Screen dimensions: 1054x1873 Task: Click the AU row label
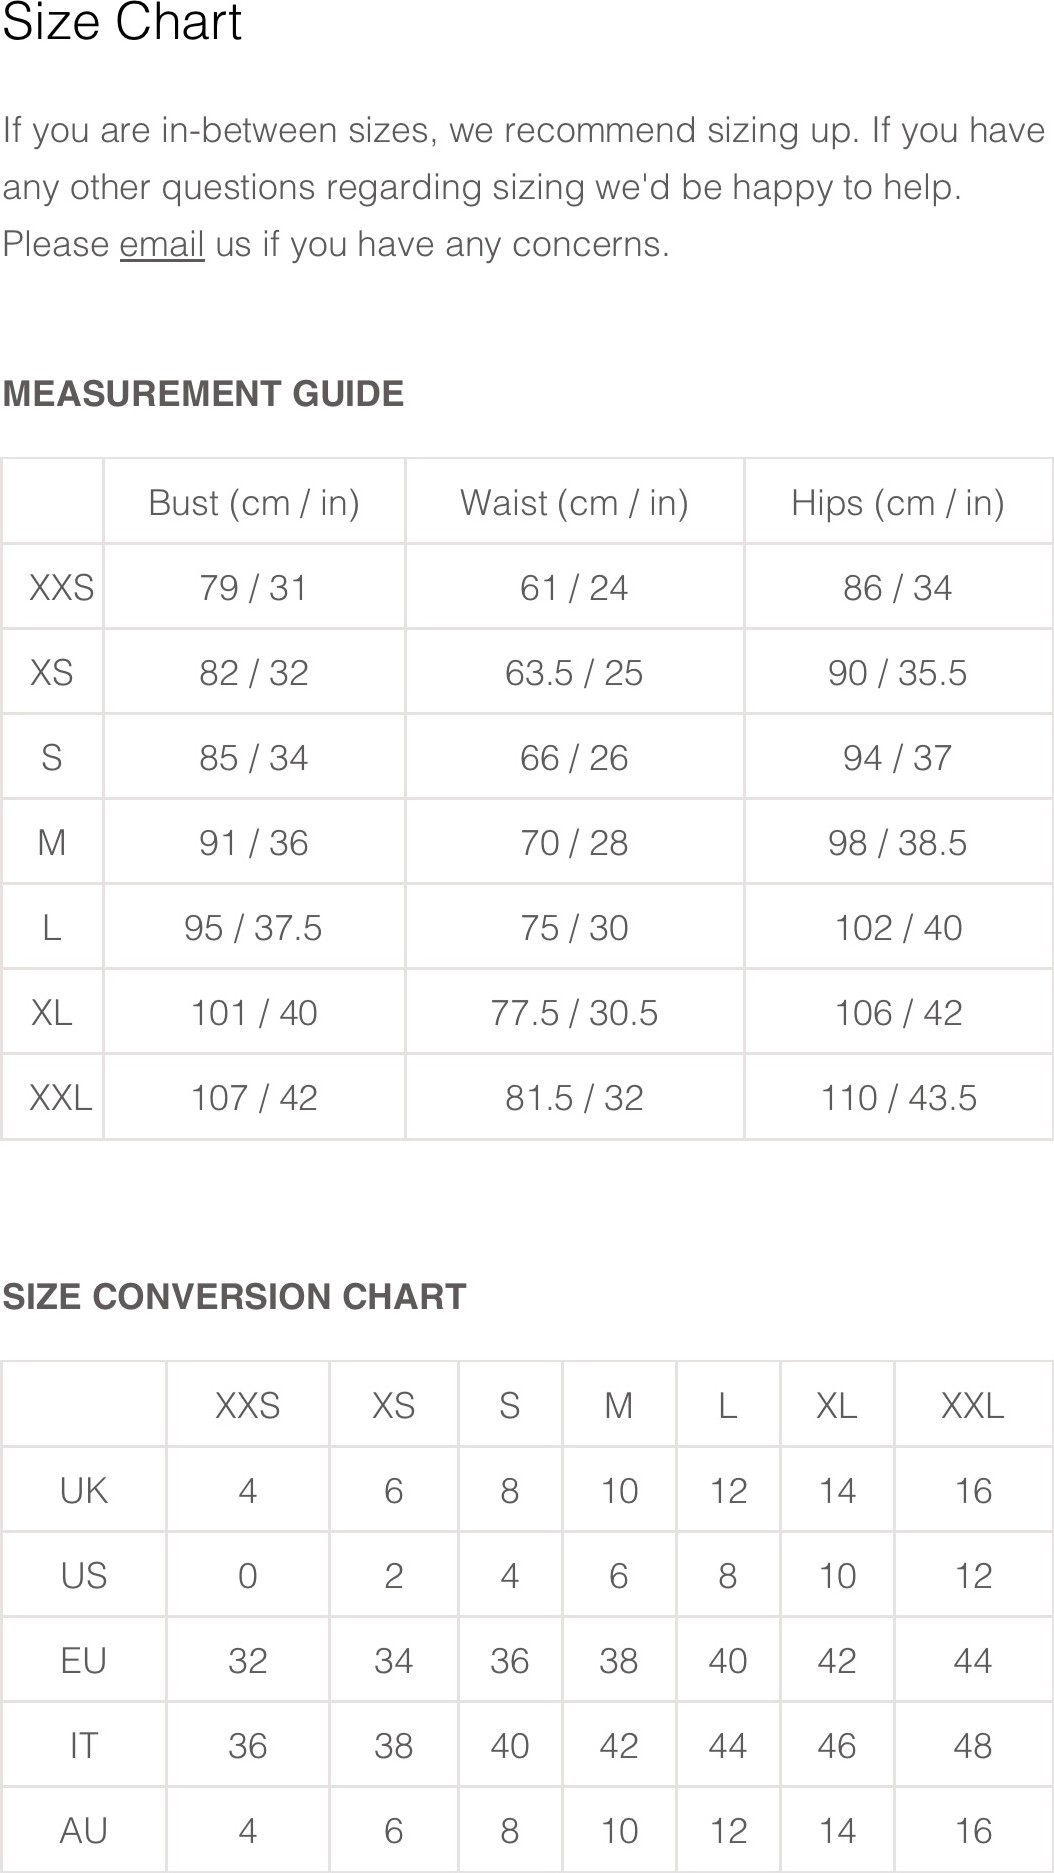pyautogui.click(x=84, y=1830)
